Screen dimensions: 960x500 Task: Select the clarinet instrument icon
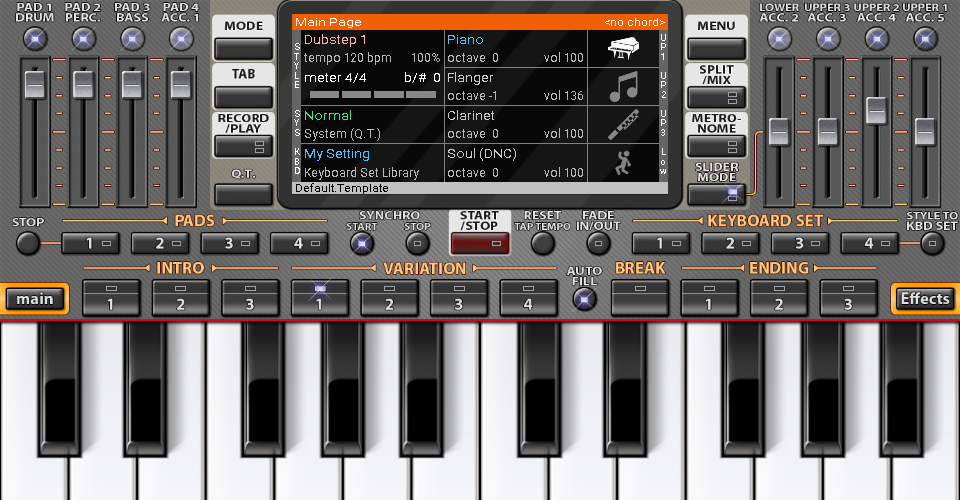tap(623, 124)
